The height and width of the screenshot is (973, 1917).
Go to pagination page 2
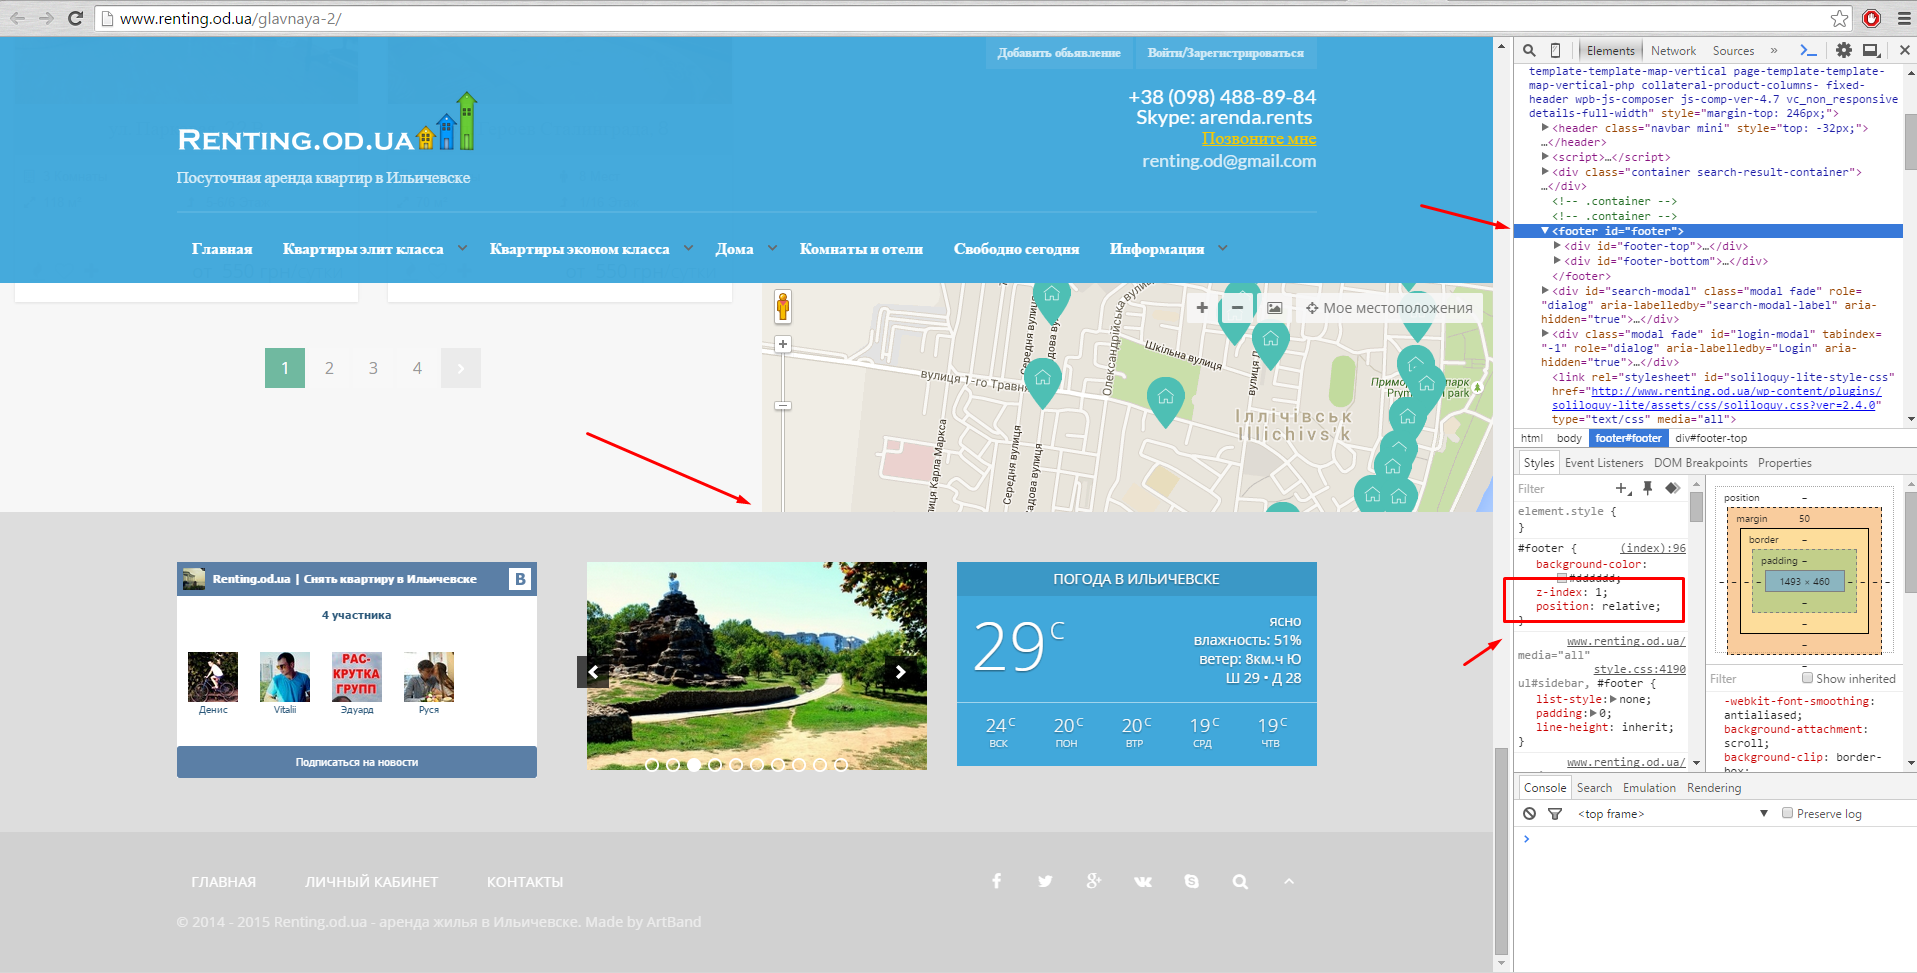tap(329, 368)
